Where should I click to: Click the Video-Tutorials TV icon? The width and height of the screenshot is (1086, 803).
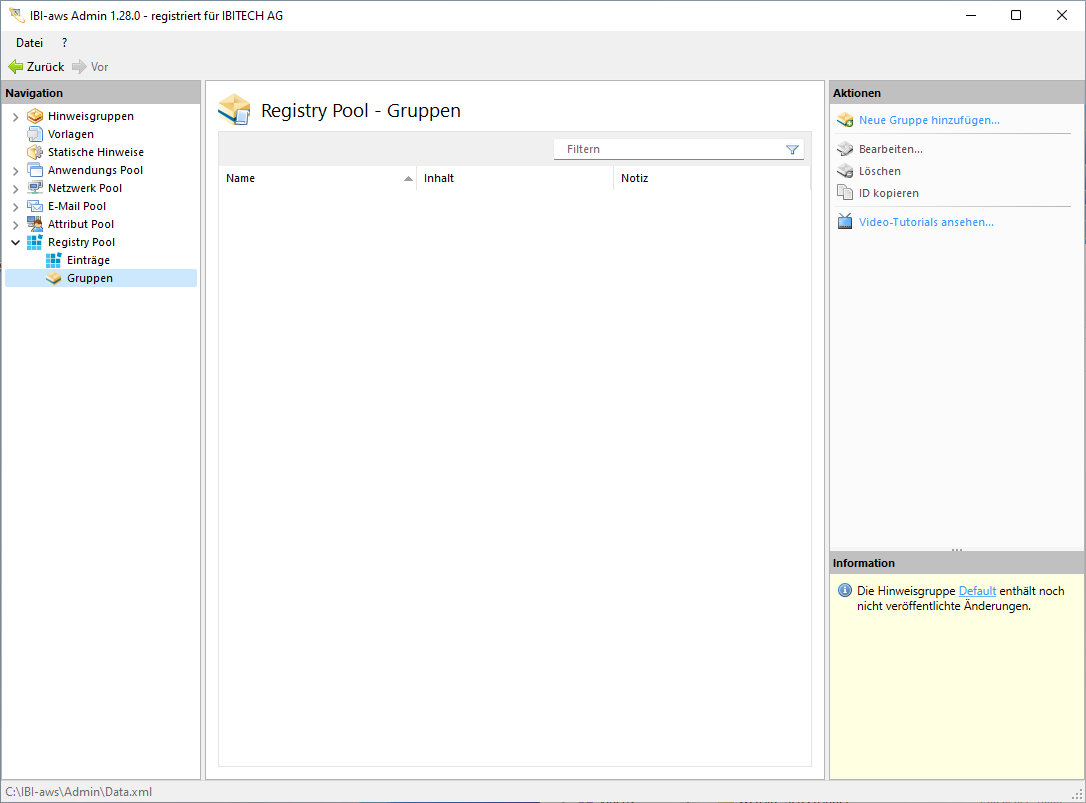pos(845,222)
